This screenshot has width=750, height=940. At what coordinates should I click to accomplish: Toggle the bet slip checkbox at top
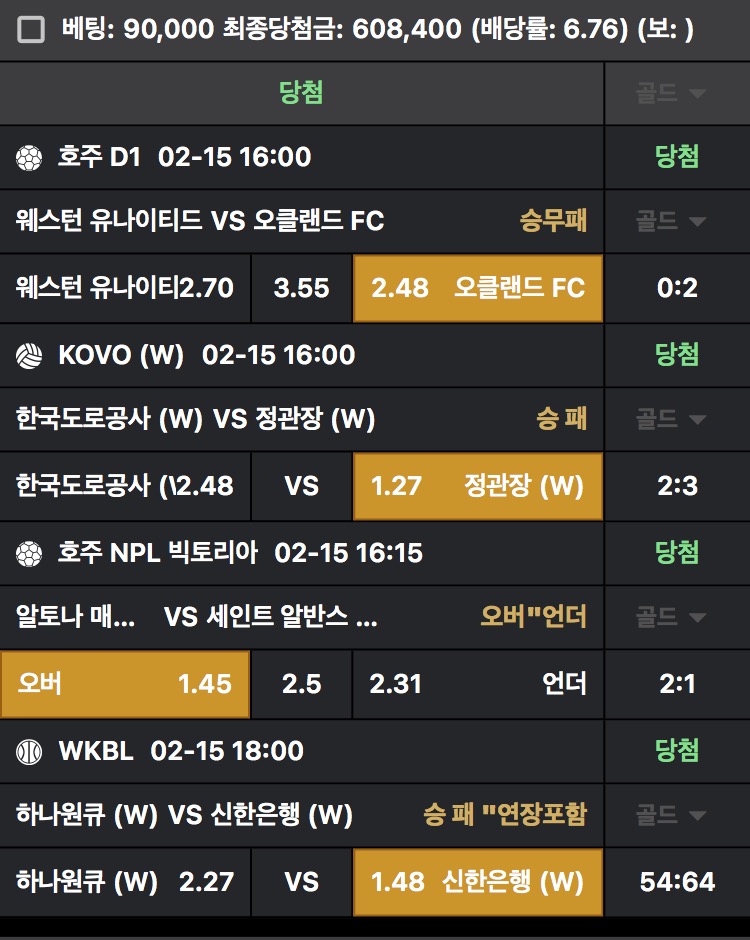32,29
